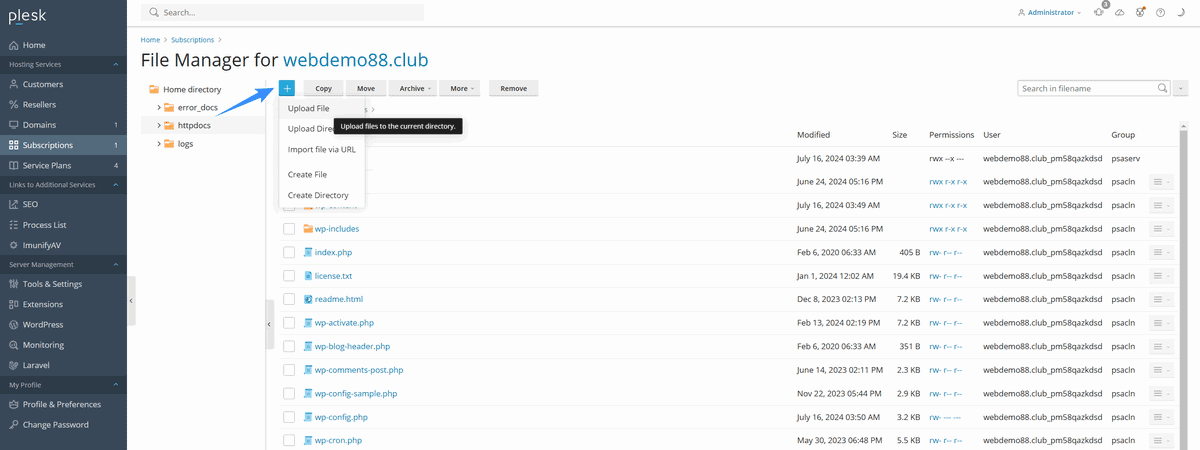
Task: Click the index.php file icon
Action: [308, 252]
